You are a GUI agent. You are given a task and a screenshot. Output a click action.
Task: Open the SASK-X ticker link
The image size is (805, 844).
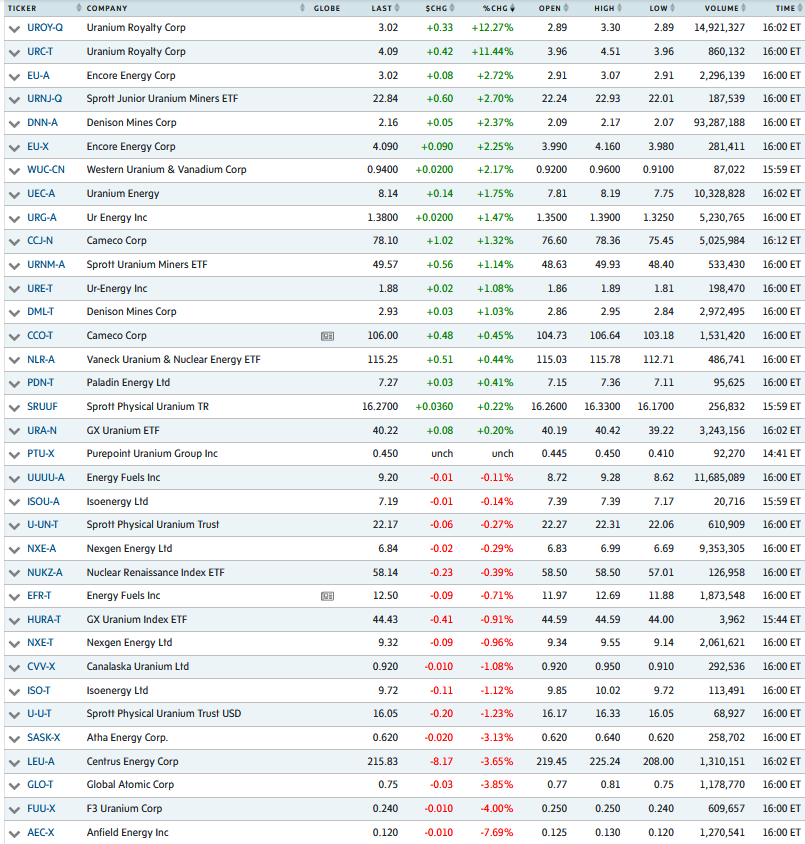click(x=44, y=737)
